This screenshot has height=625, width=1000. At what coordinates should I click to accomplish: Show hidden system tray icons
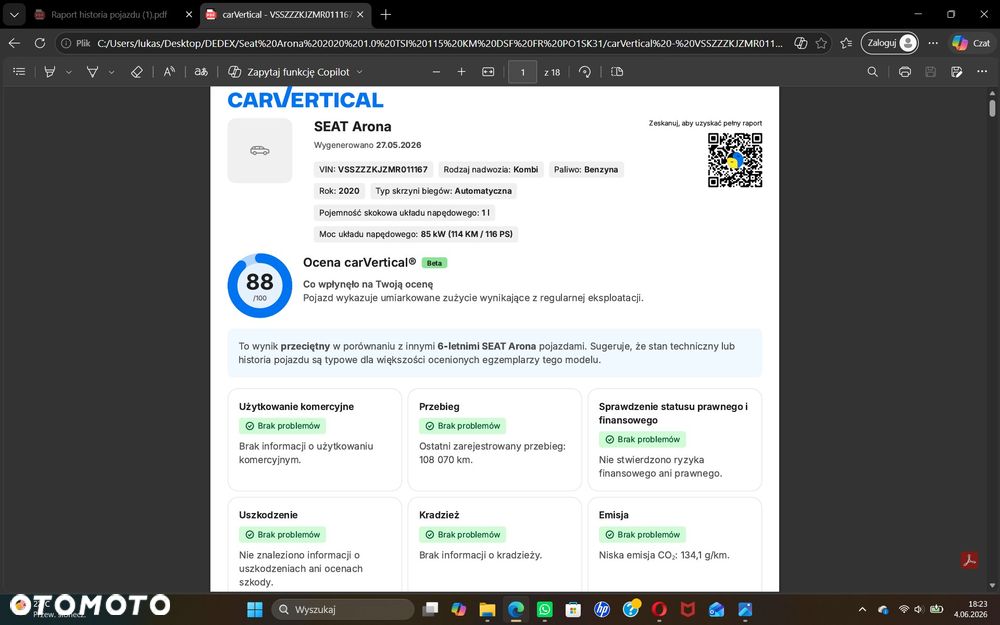pos(862,610)
